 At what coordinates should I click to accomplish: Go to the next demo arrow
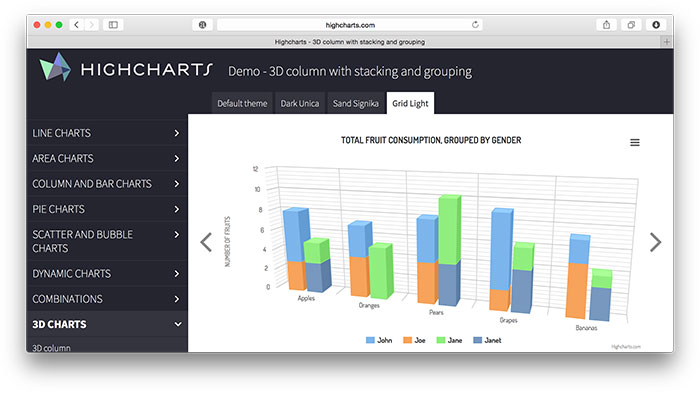pos(655,242)
